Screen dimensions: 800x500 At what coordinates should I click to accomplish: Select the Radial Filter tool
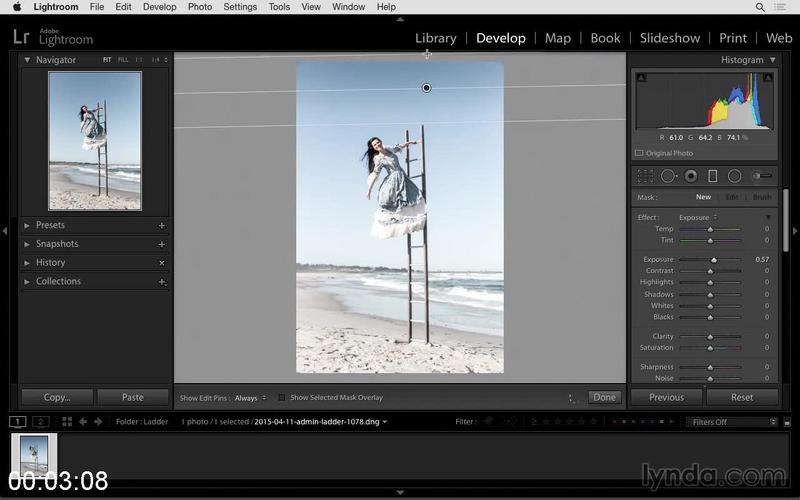pyautogui.click(x=734, y=176)
